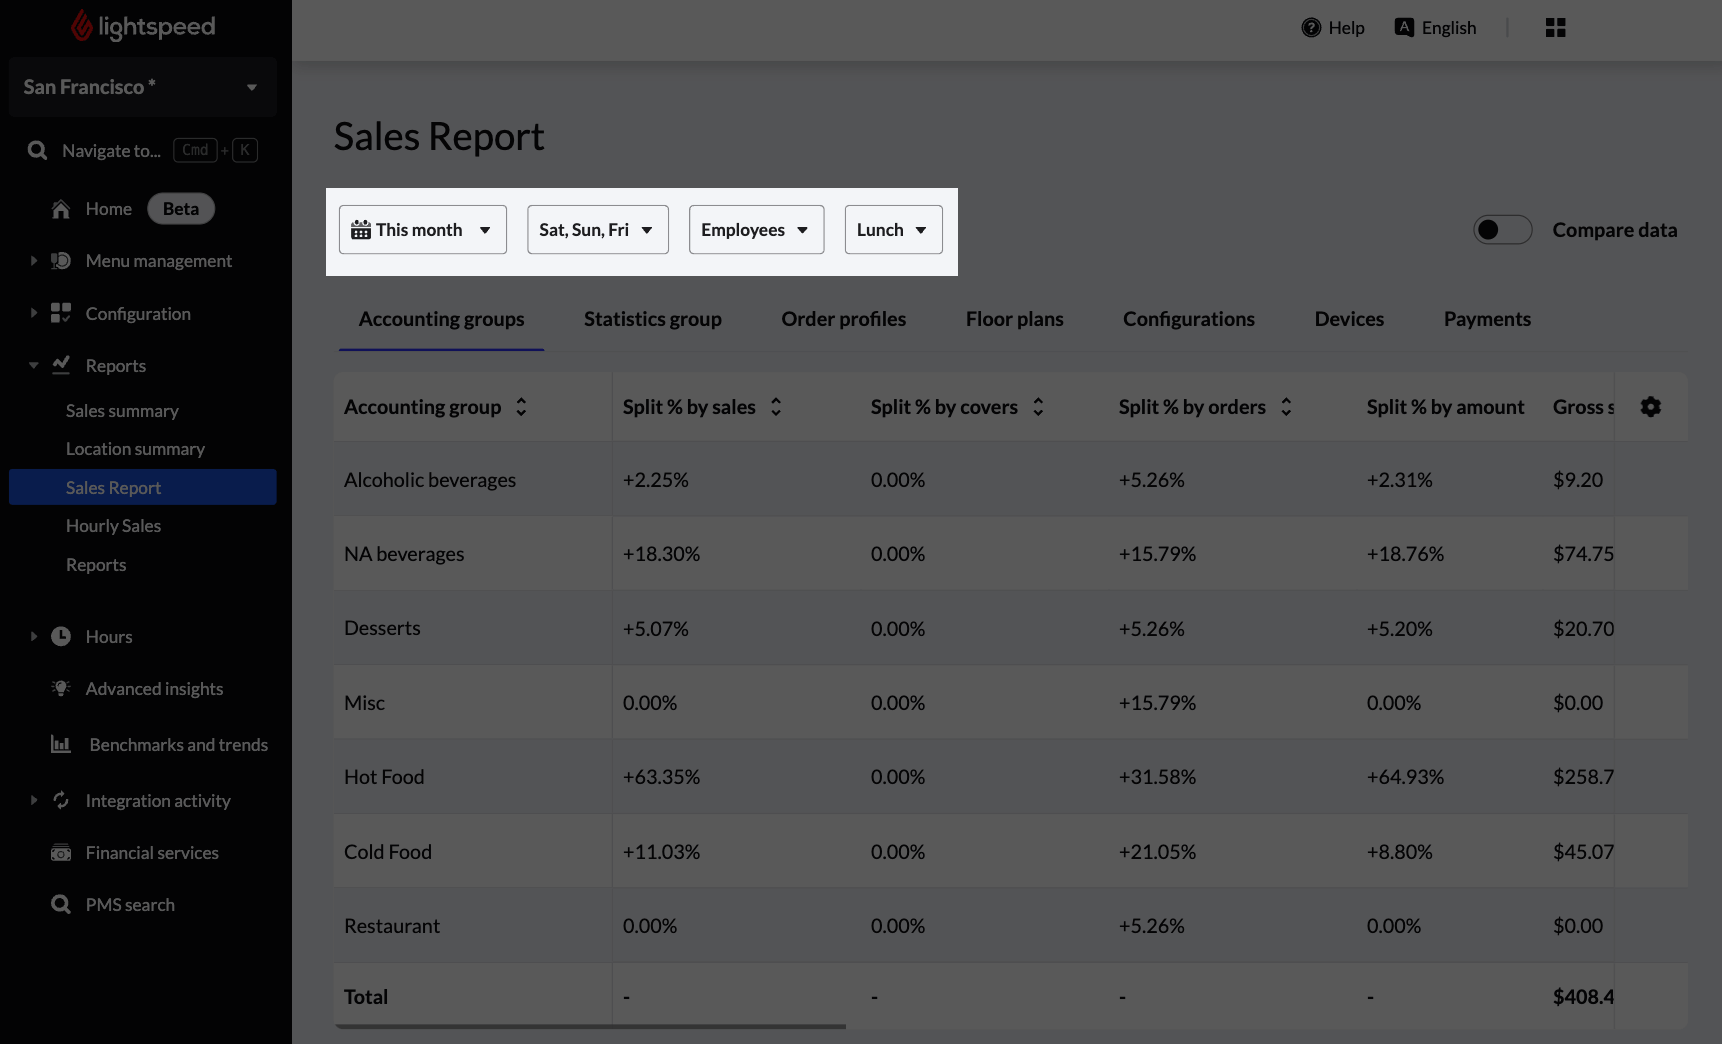
Task: Click the Hours clock icon
Action: (x=61, y=636)
